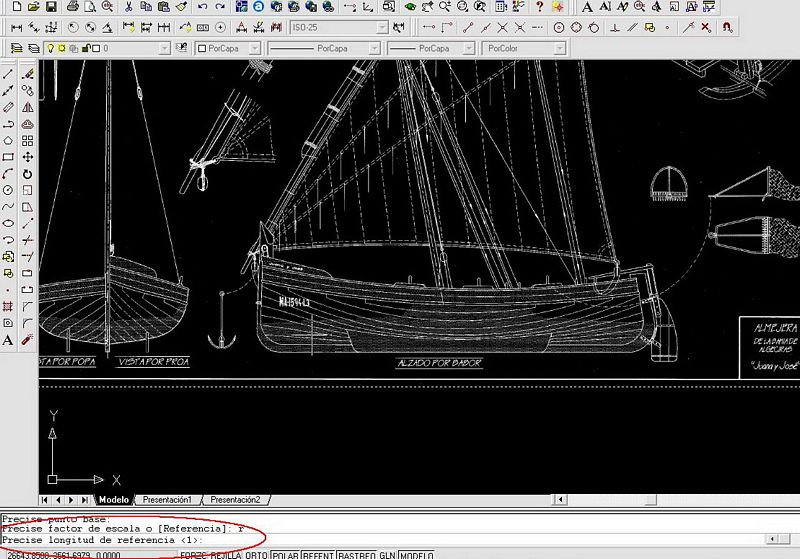Open the PorCapa lineweight dropdown

(x=469, y=48)
